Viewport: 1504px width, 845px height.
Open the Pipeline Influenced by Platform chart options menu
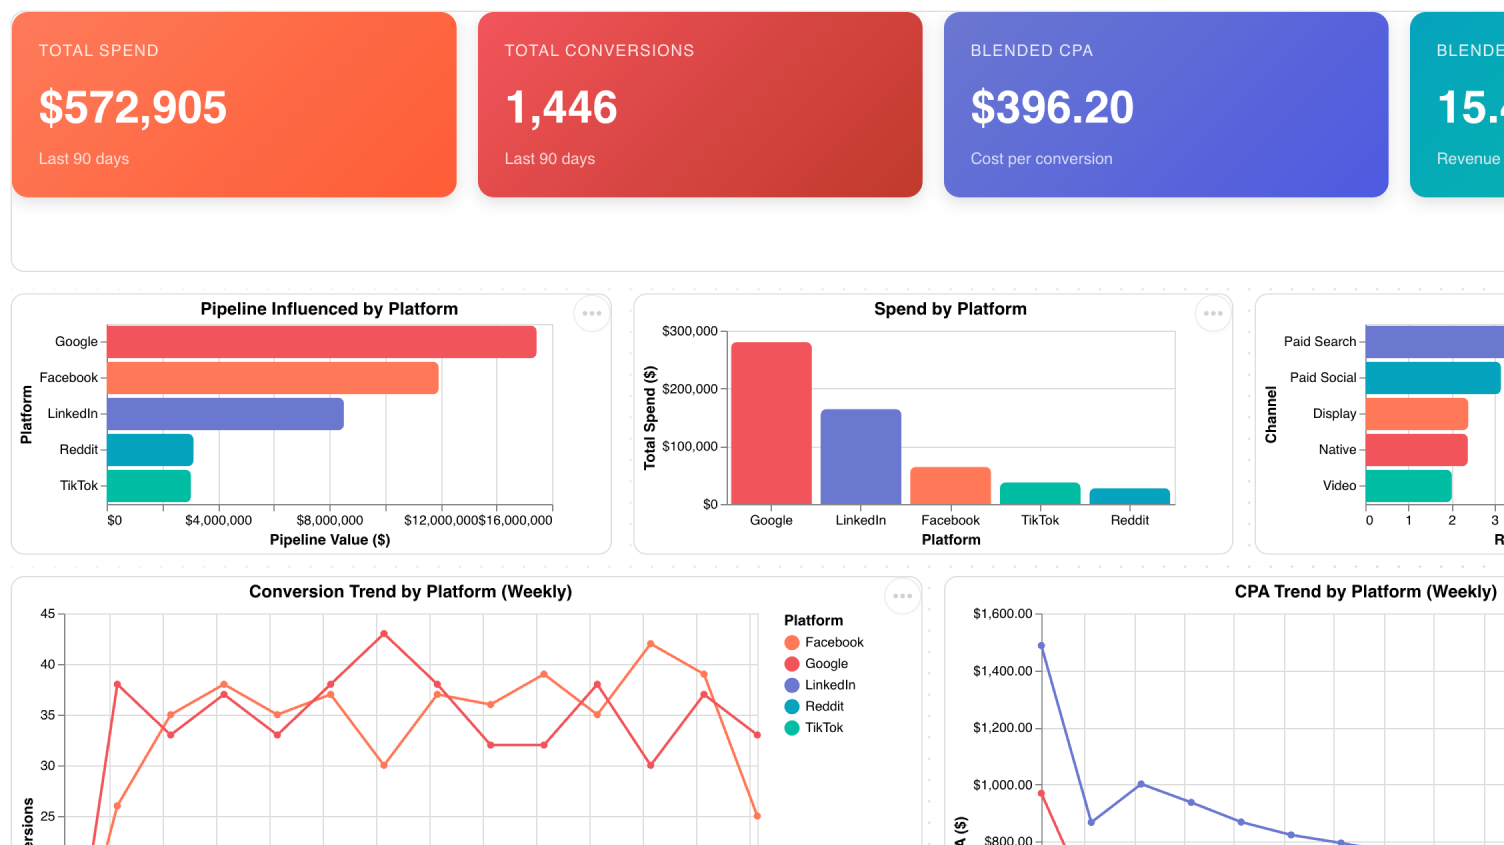point(592,313)
